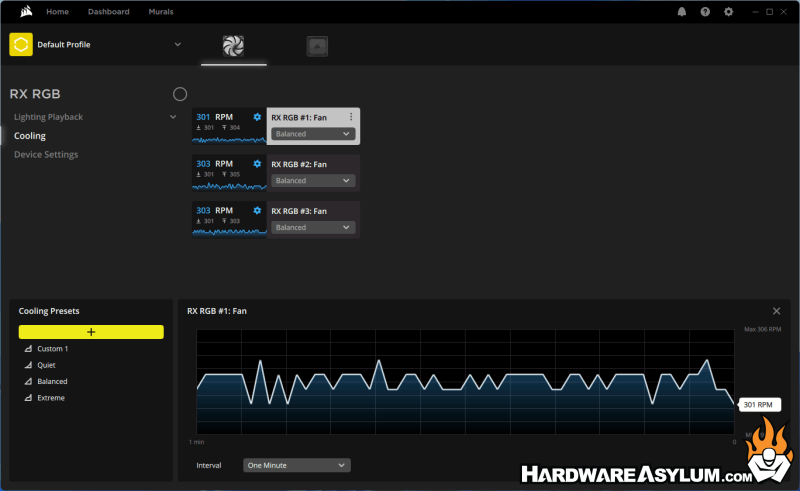The image size is (800, 491).
Task: Open iCUE settings gear in title bar
Action: coord(729,12)
